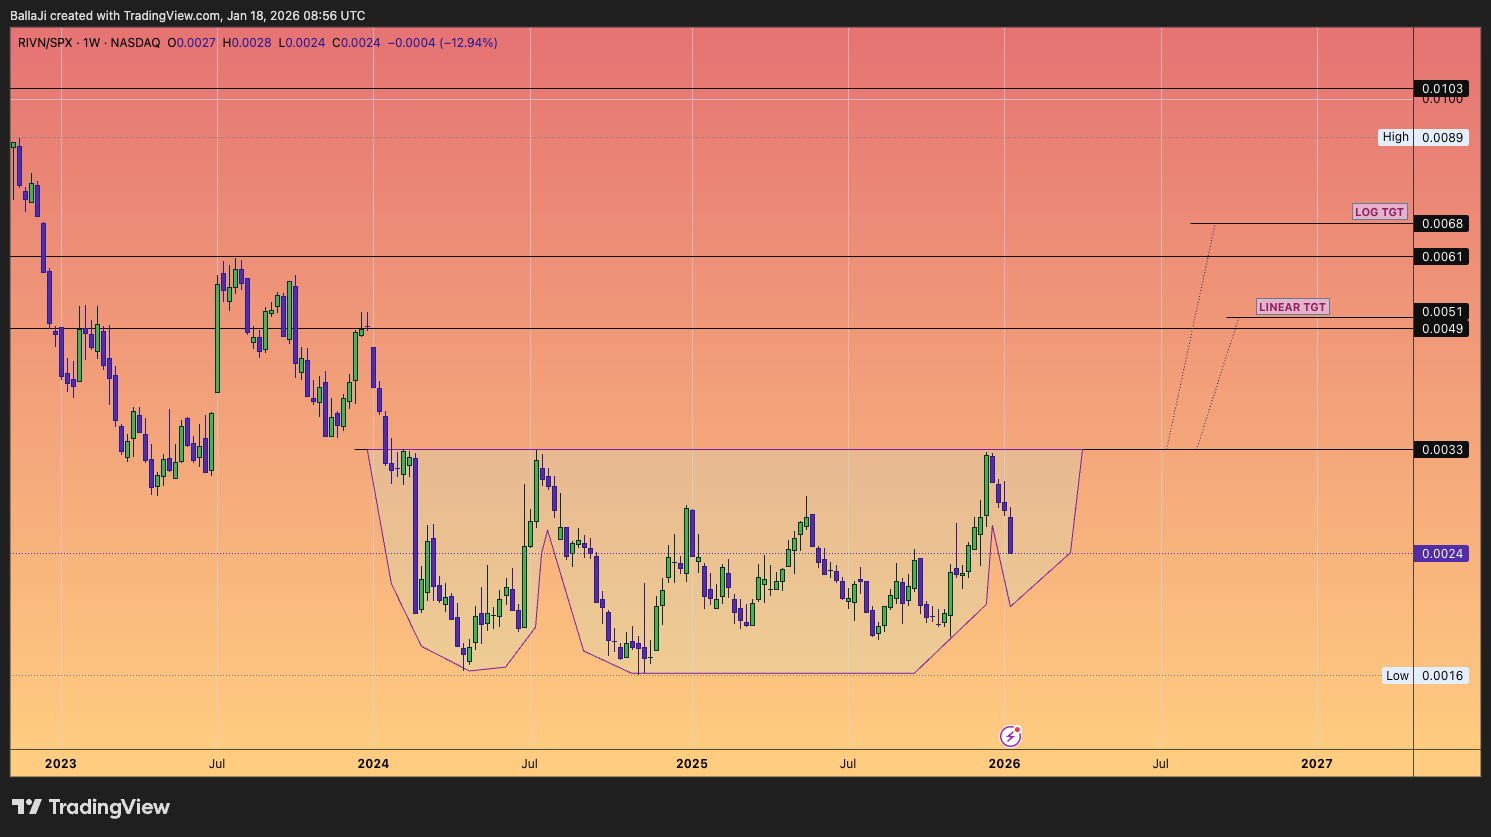Click the 1W interval text
The width and height of the screenshot is (1491, 837).
point(92,43)
